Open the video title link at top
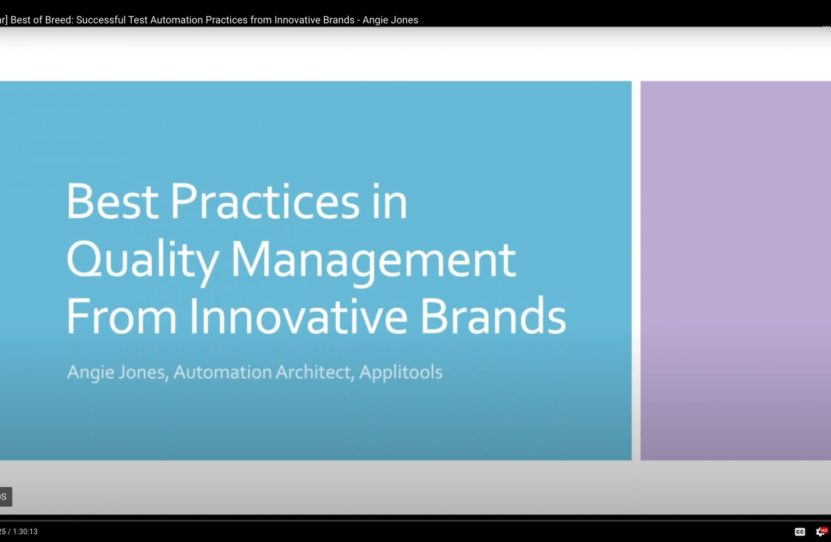The image size is (831, 542). tap(210, 20)
